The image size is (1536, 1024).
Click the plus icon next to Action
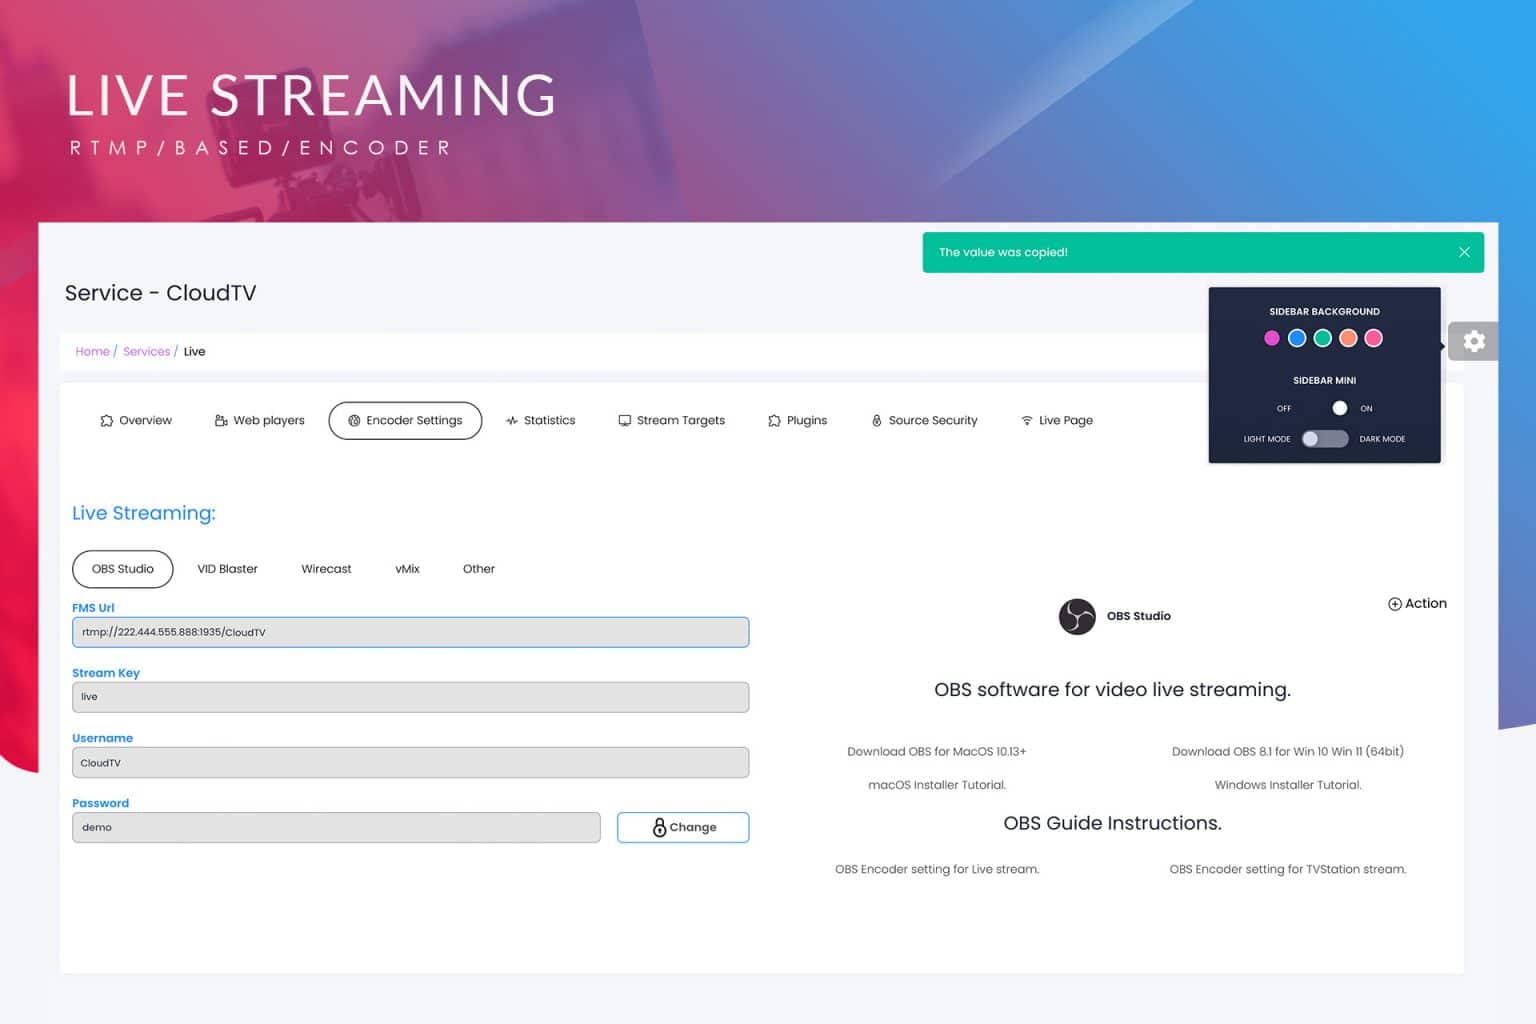pyautogui.click(x=1394, y=604)
